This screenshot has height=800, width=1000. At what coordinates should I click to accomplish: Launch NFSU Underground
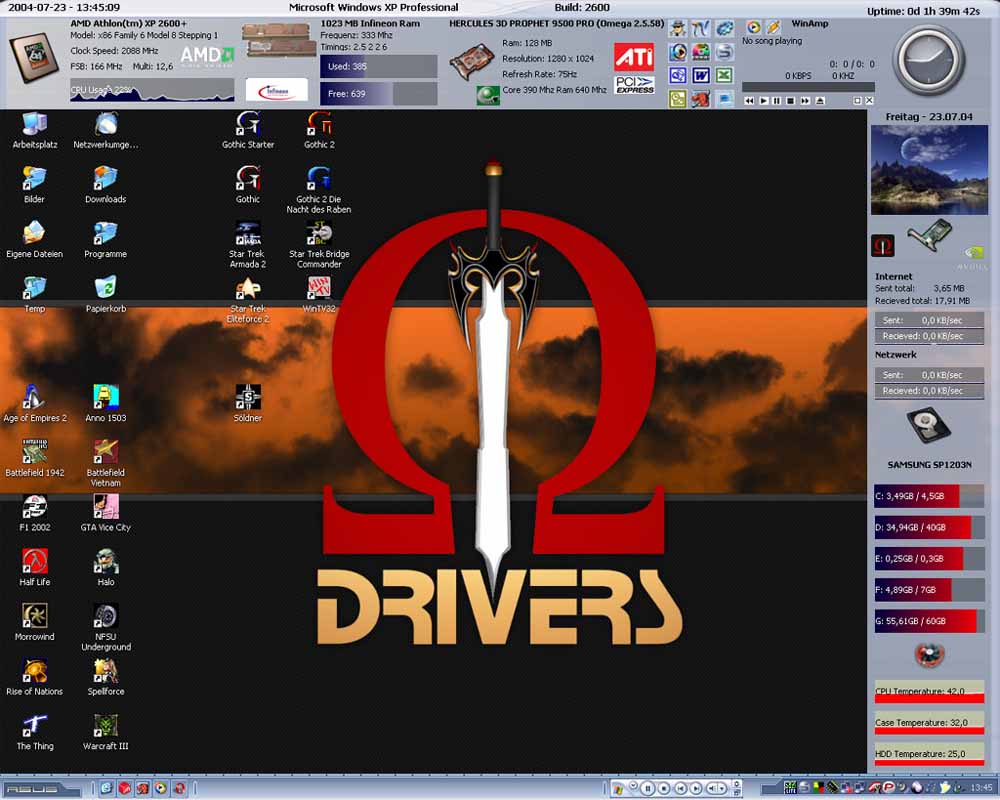tap(105, 627)
